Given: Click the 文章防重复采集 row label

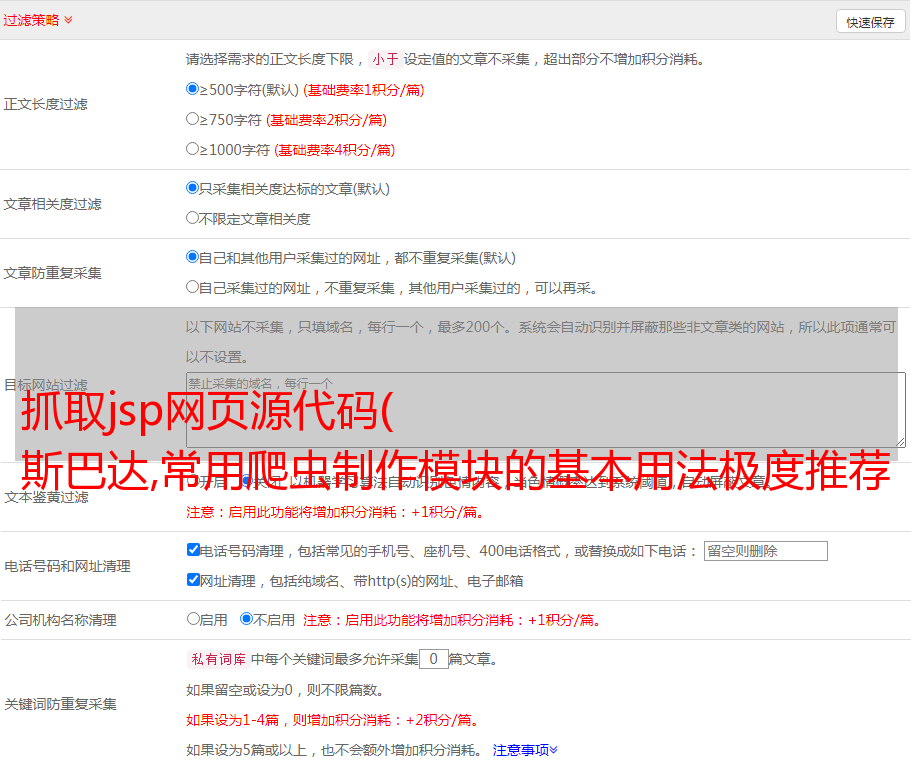Looking at the screenshot, I should pos(52,273).
